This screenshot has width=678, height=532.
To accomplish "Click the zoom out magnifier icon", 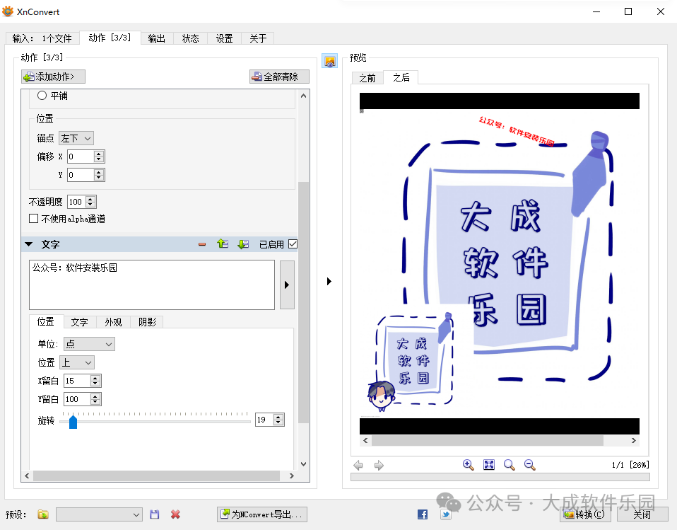I will click(x=509, y=465).
